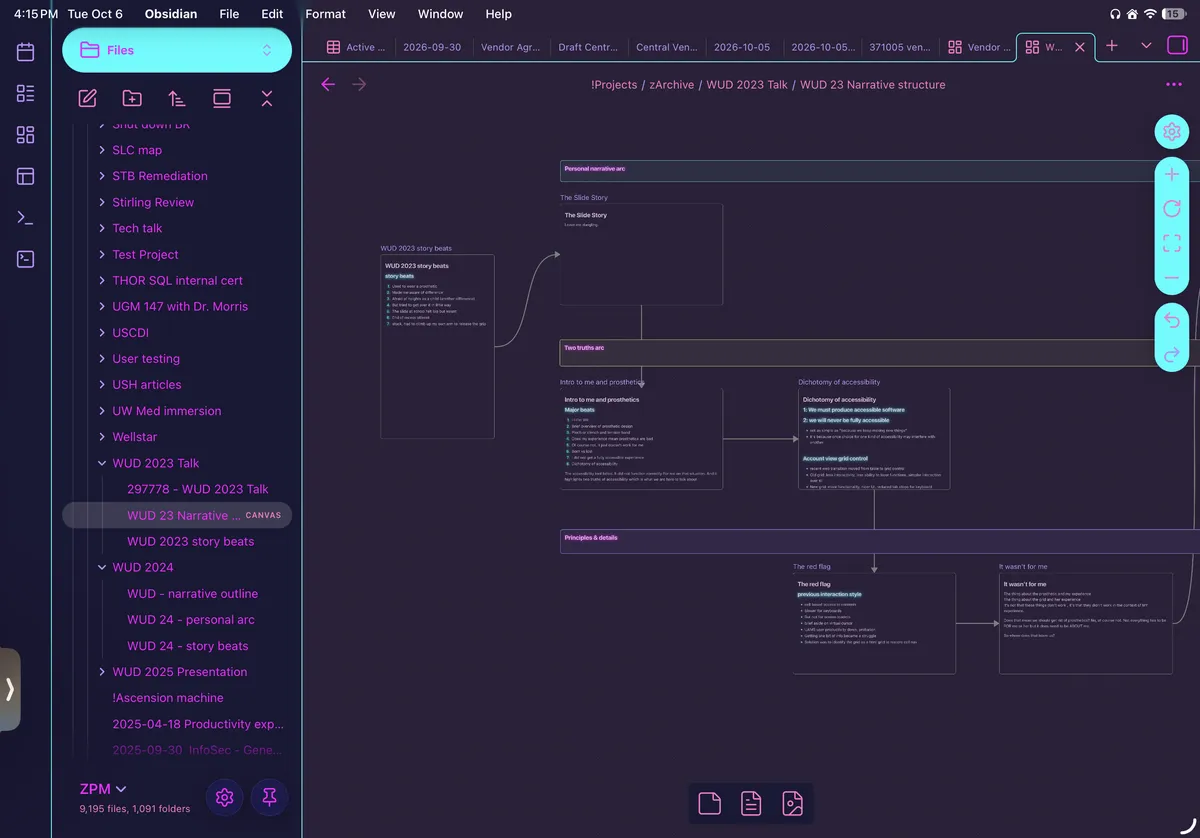This screenshot has height=838, width=1200.
Task: Open vault settings gear at sidebar bottom
Action: 225,797
